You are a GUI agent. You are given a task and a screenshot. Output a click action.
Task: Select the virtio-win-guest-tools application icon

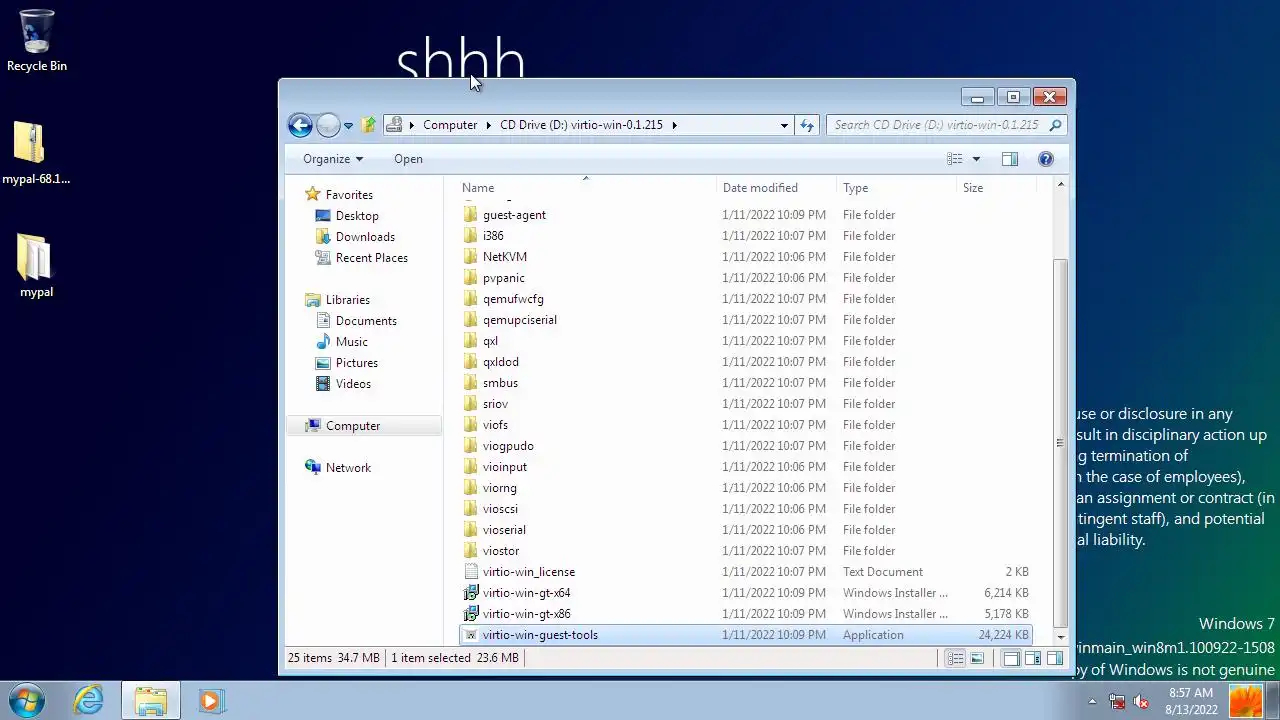[471, 635]
